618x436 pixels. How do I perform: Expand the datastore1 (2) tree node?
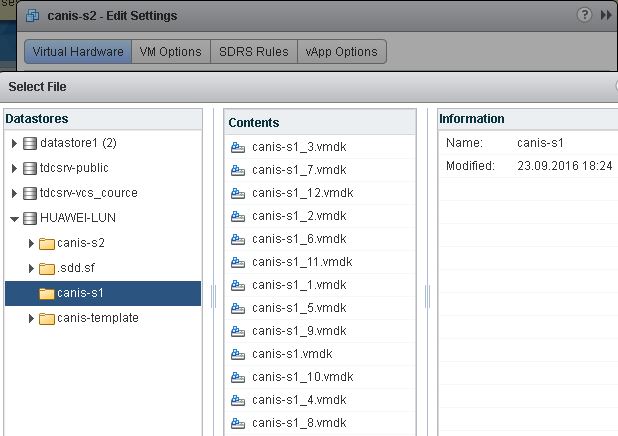14,143
